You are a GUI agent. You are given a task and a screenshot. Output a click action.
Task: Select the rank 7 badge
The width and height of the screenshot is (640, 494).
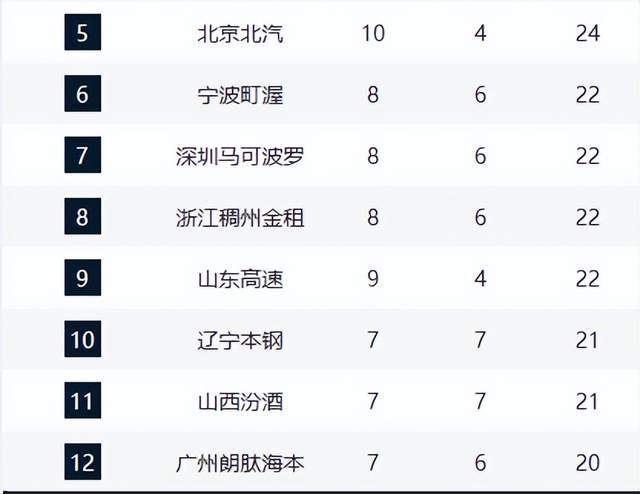(82, 156)
